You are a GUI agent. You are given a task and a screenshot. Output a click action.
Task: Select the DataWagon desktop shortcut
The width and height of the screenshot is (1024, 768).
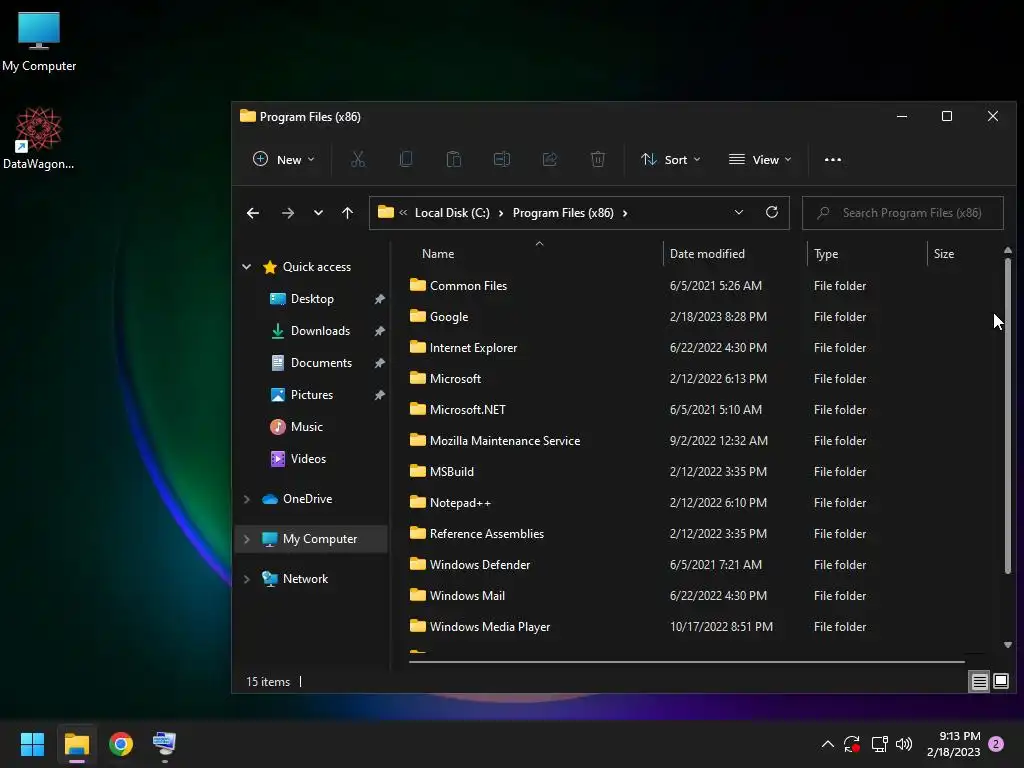point(39,138)
